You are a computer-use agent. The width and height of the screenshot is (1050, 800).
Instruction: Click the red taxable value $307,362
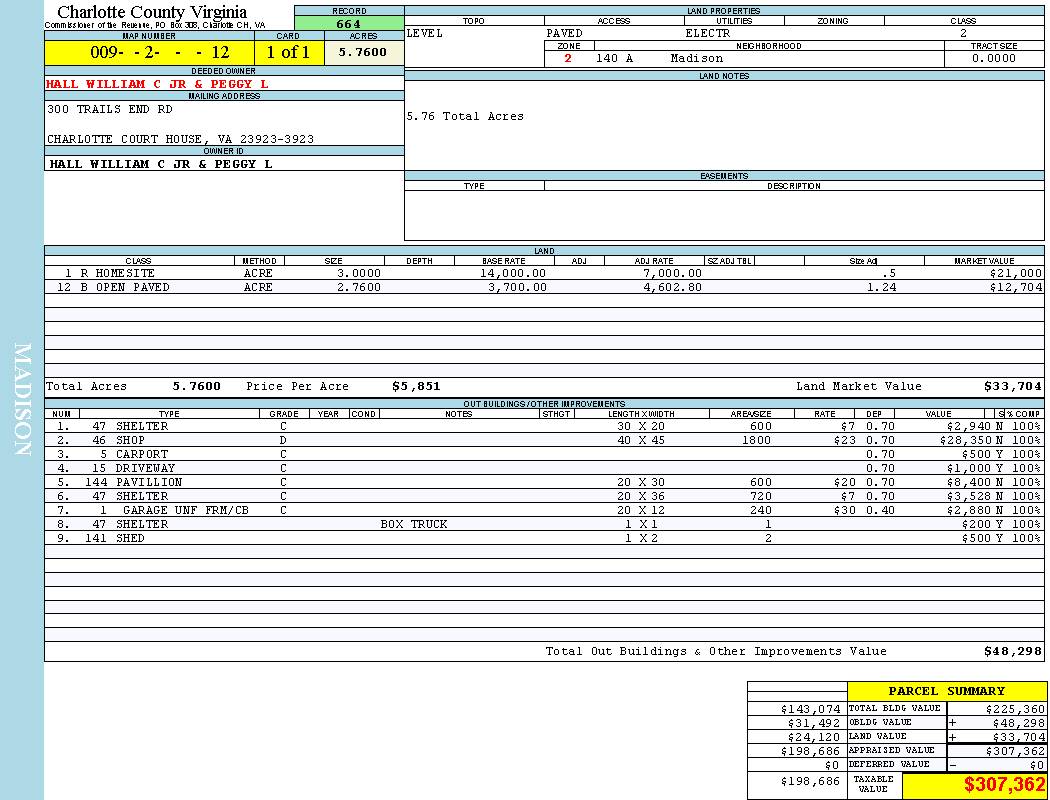click(1004, 786)
